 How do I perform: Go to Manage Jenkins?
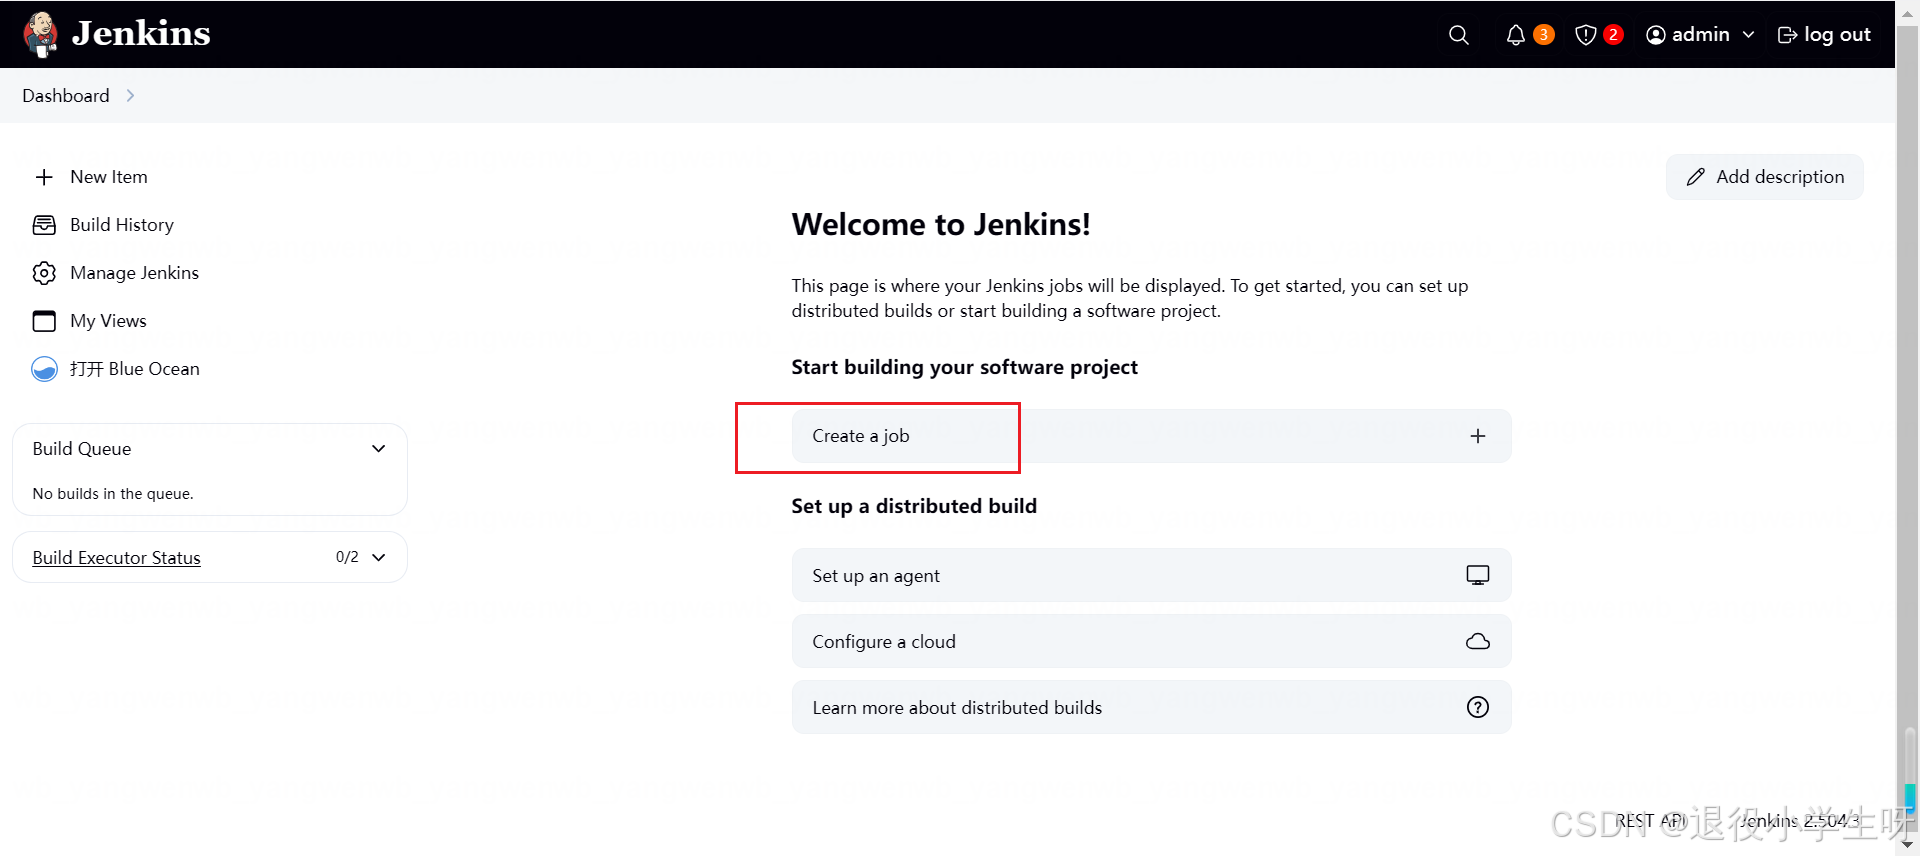[134, 273]
